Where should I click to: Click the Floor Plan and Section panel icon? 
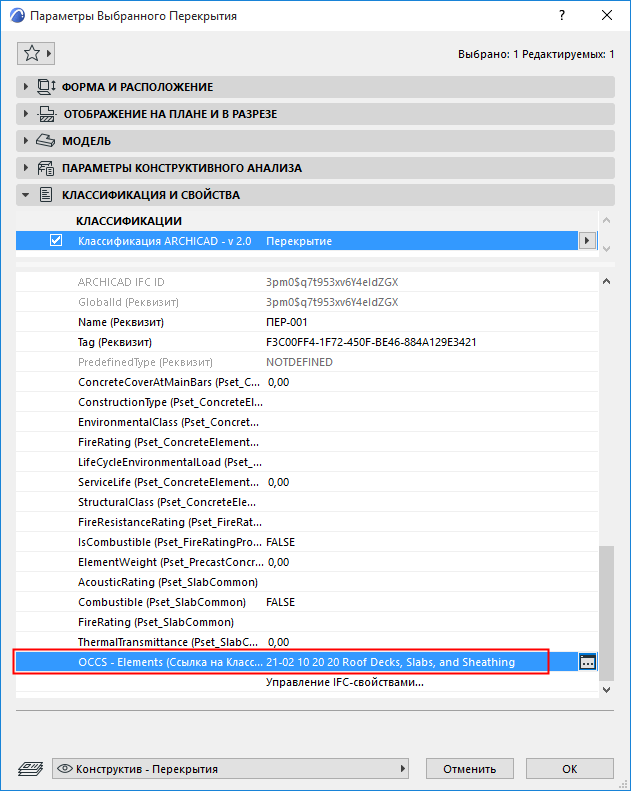point(47,114)
